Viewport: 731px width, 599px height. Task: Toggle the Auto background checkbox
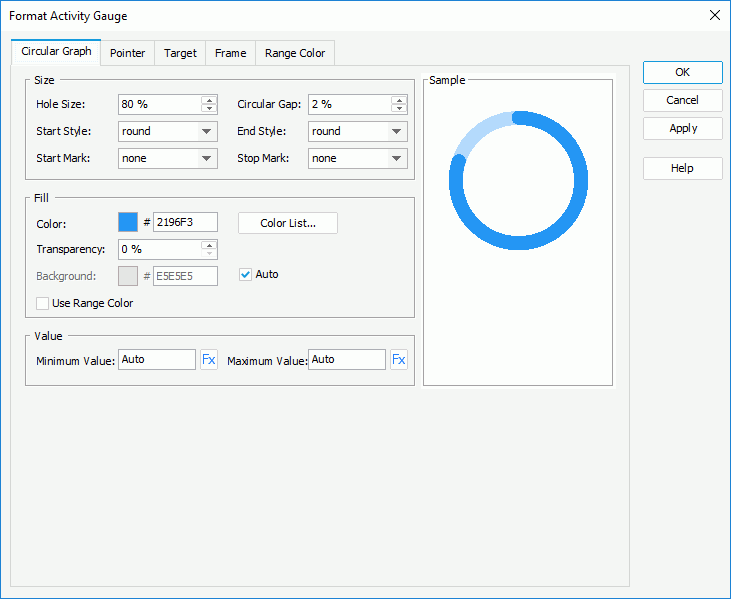(246, 275)
